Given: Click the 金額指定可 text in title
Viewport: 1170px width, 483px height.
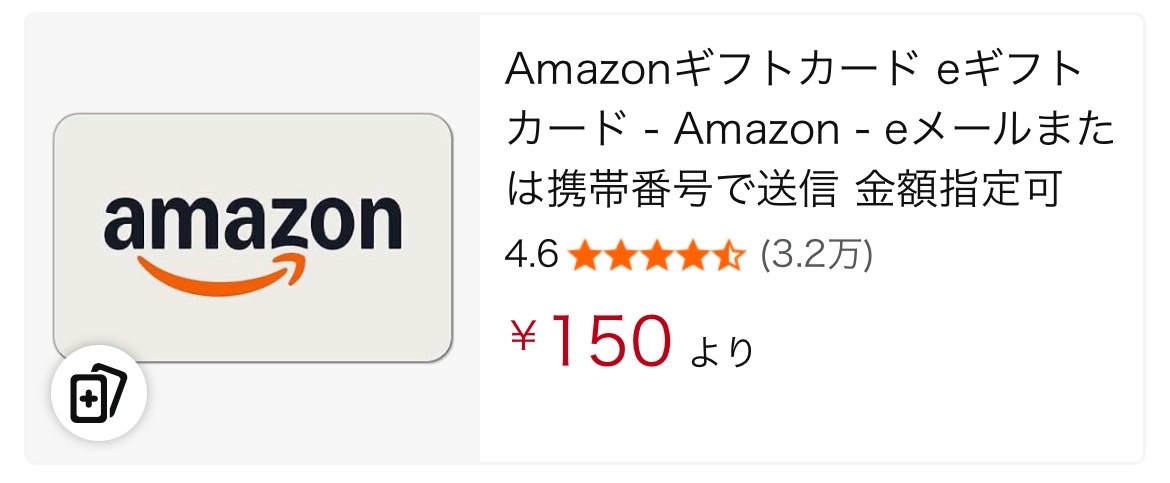Looking at the screenshot, I should point(958,190).
